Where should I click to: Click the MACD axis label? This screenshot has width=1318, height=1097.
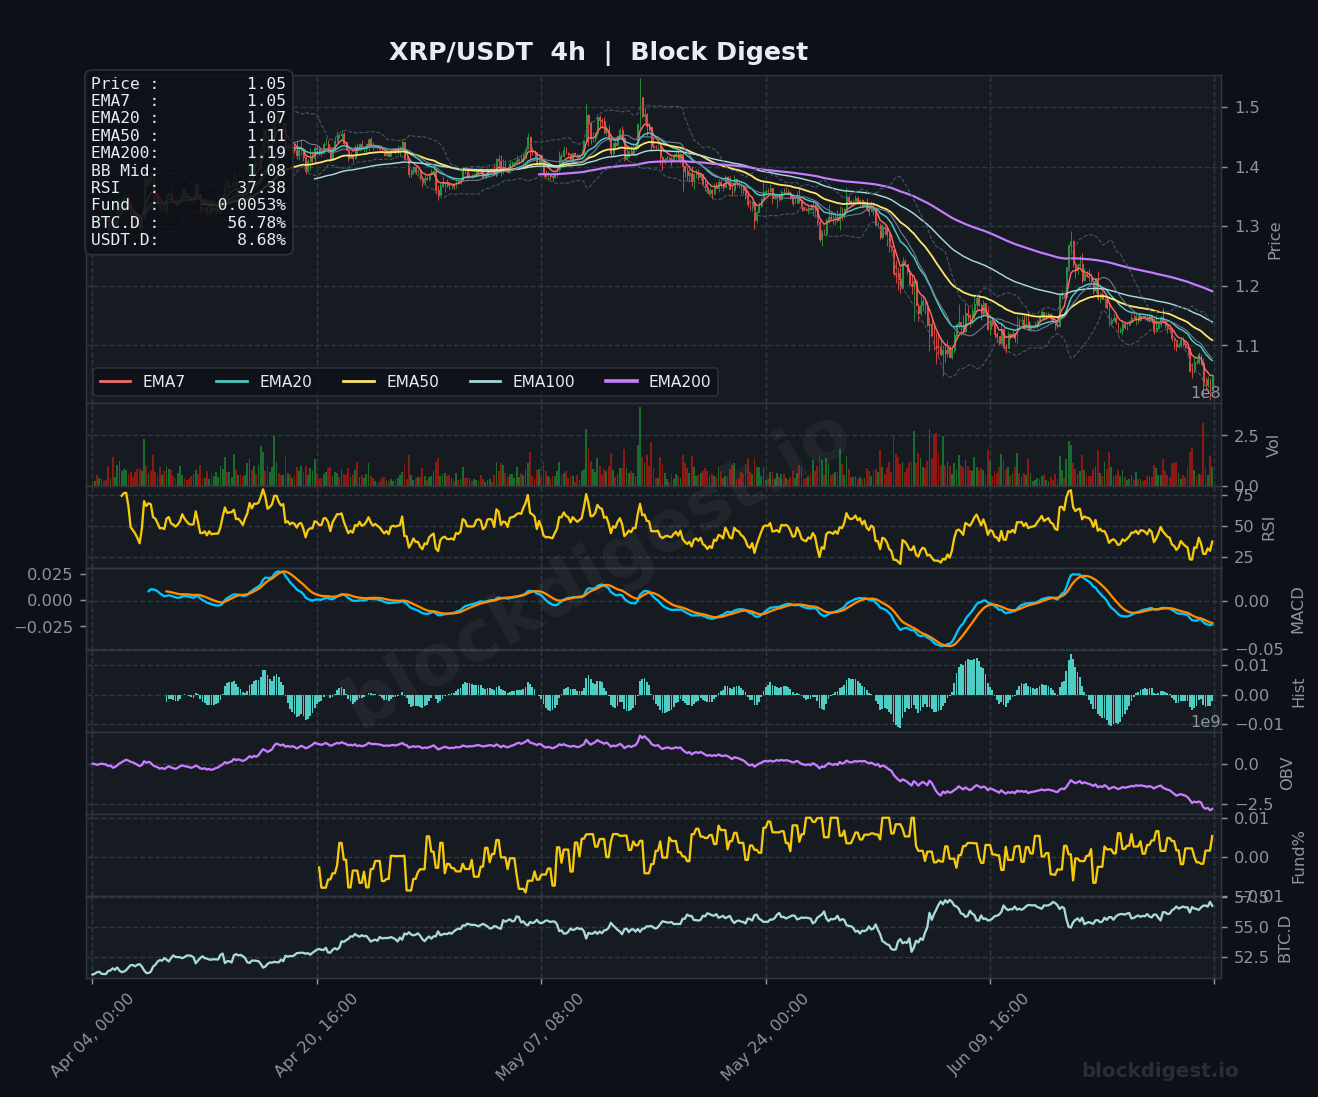[1297, 610]
